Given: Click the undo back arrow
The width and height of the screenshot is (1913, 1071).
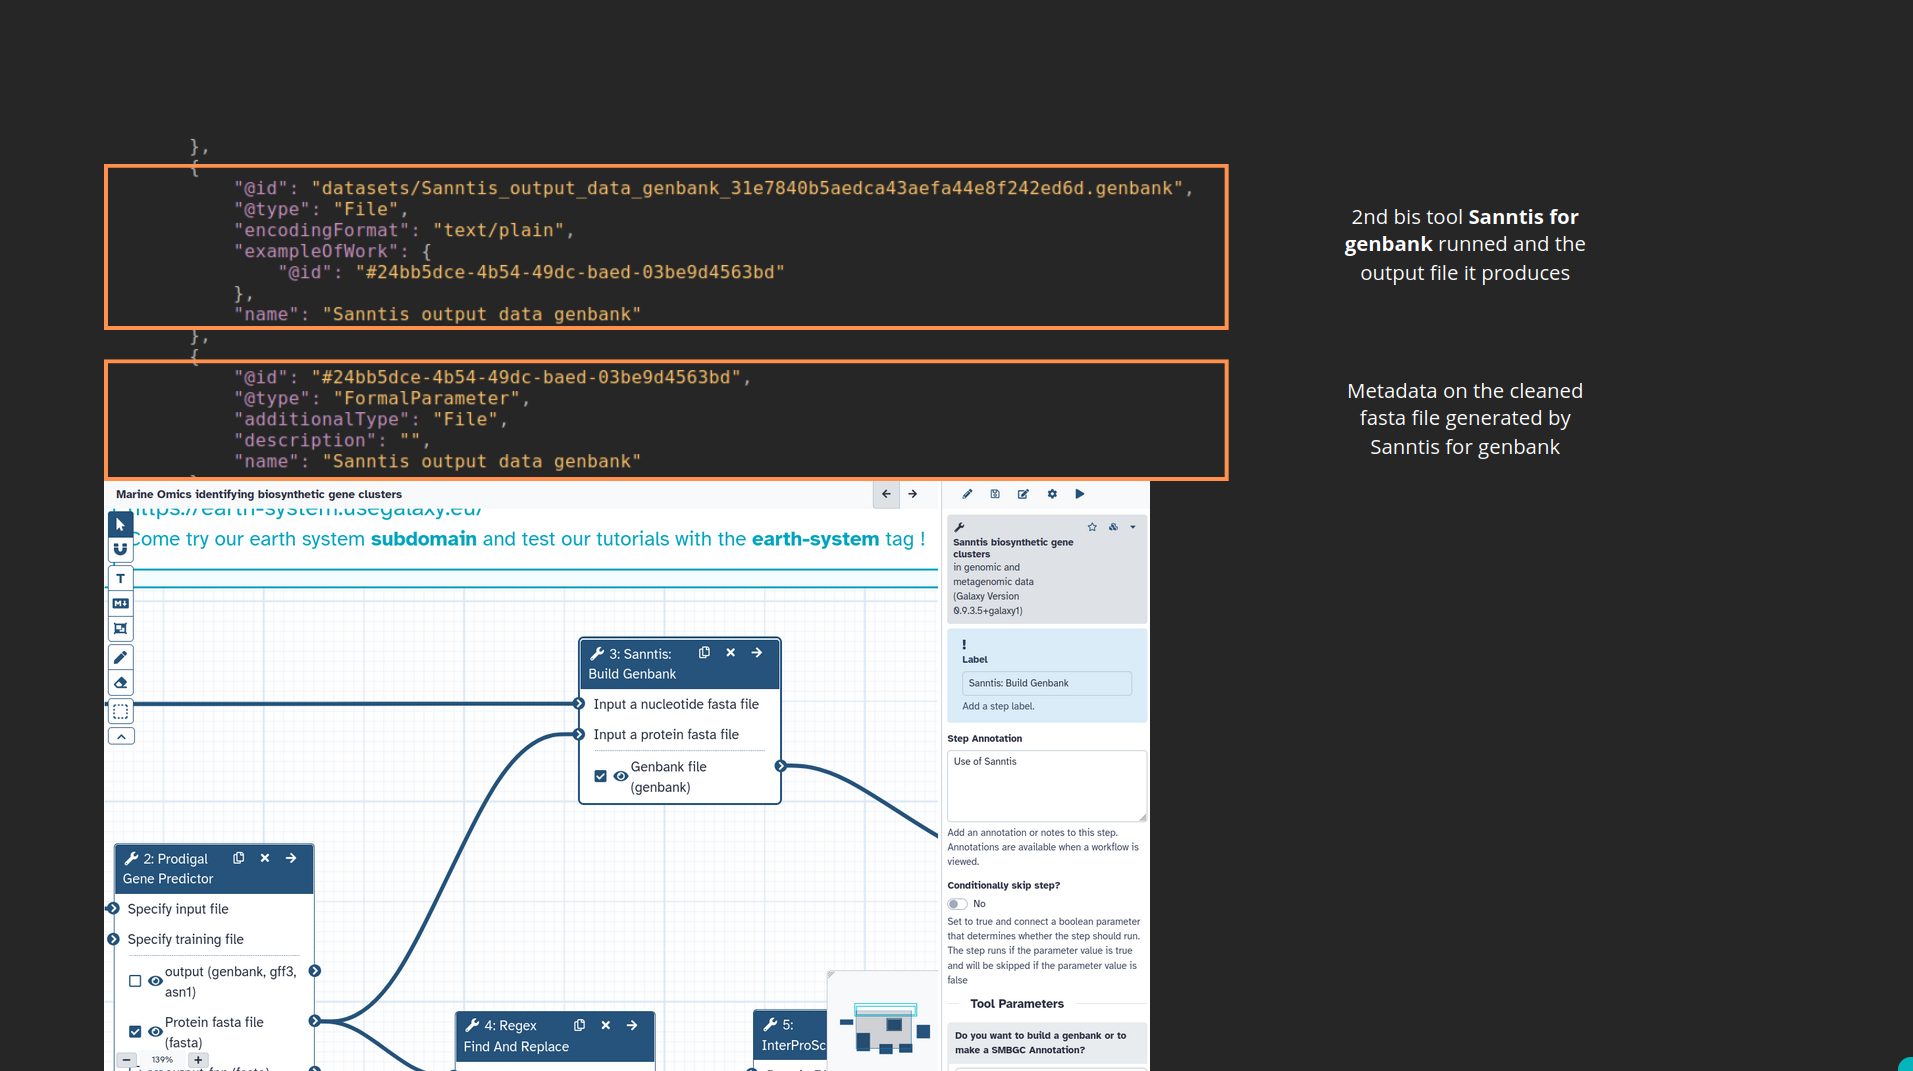Looking at the screenshot, I should 886,494.
